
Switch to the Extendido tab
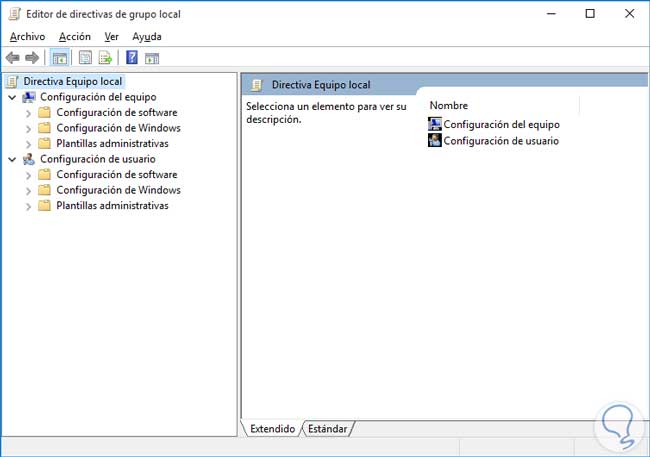tap(272, 429)
